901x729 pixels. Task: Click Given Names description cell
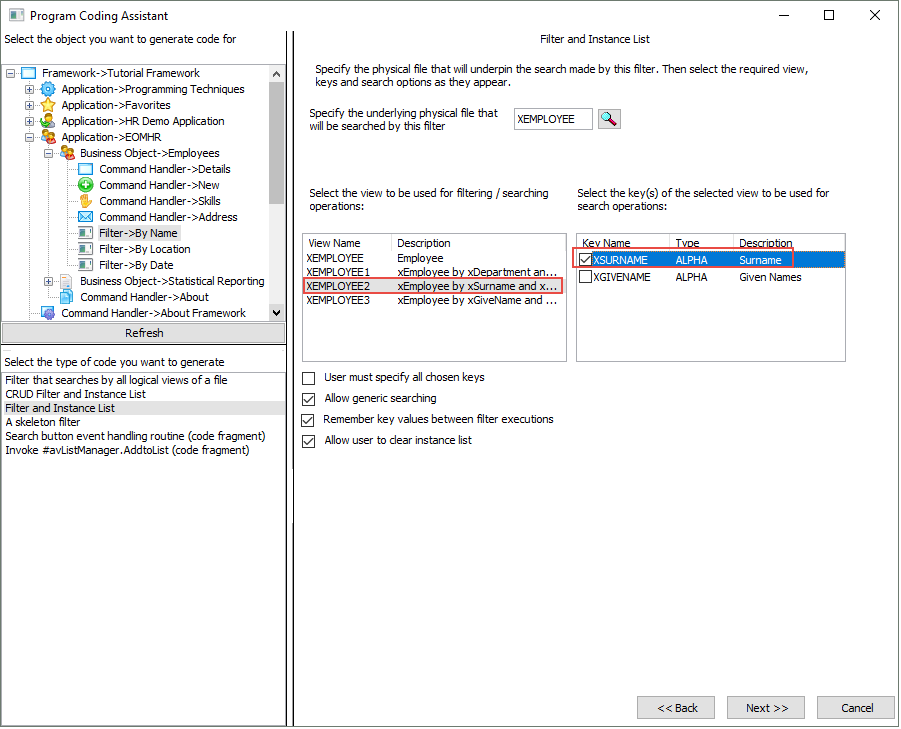tap(770, 277)
